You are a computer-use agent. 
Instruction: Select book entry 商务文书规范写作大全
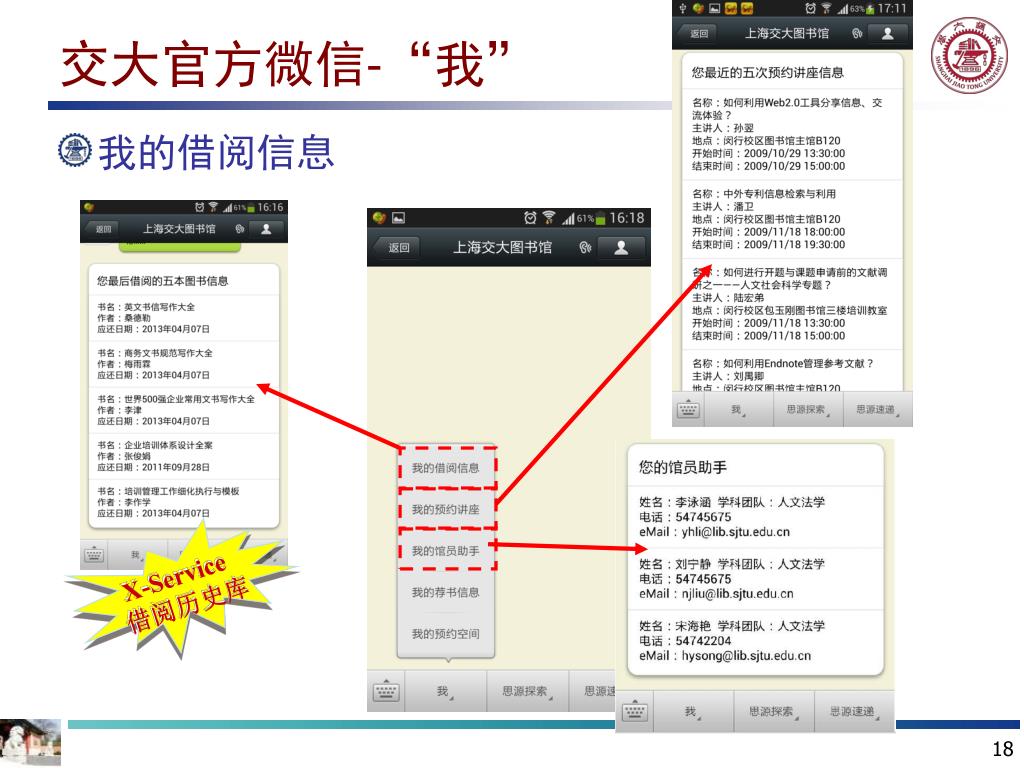184,364
